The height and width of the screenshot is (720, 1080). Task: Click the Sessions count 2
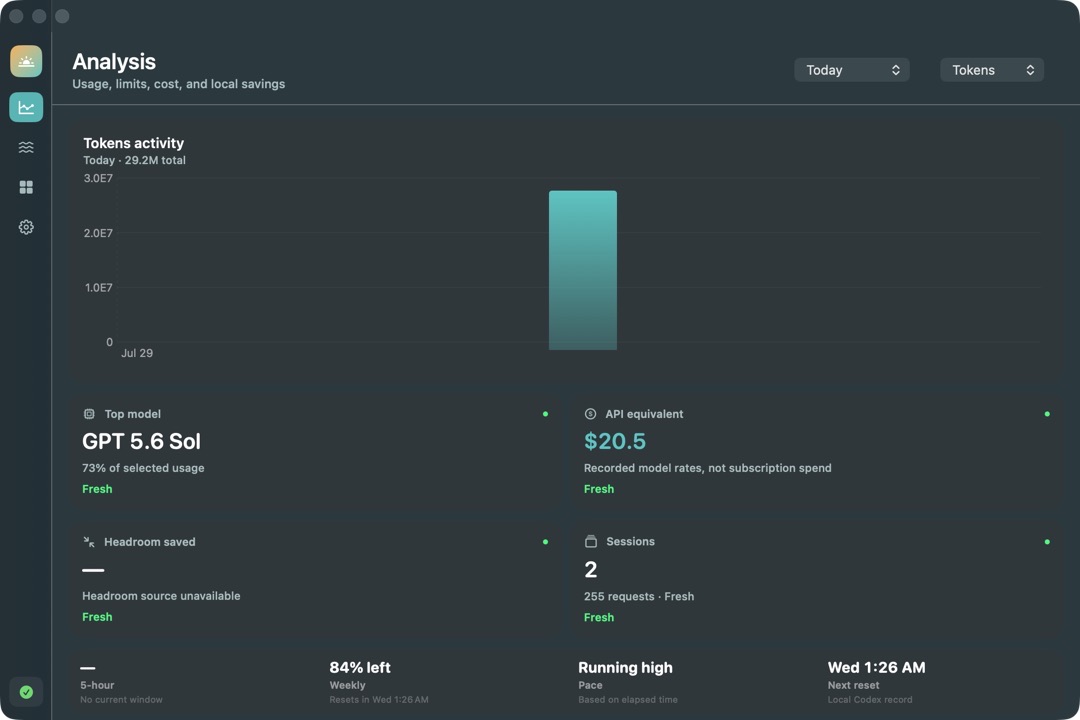591,570
